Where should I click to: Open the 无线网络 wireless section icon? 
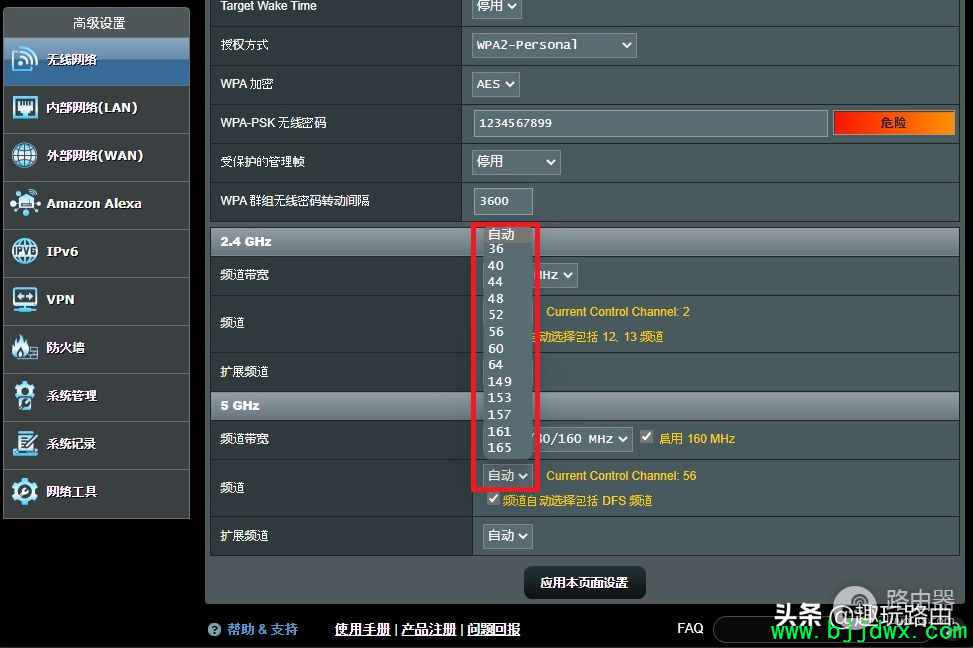pyautogui.click(x=25, y=61)
